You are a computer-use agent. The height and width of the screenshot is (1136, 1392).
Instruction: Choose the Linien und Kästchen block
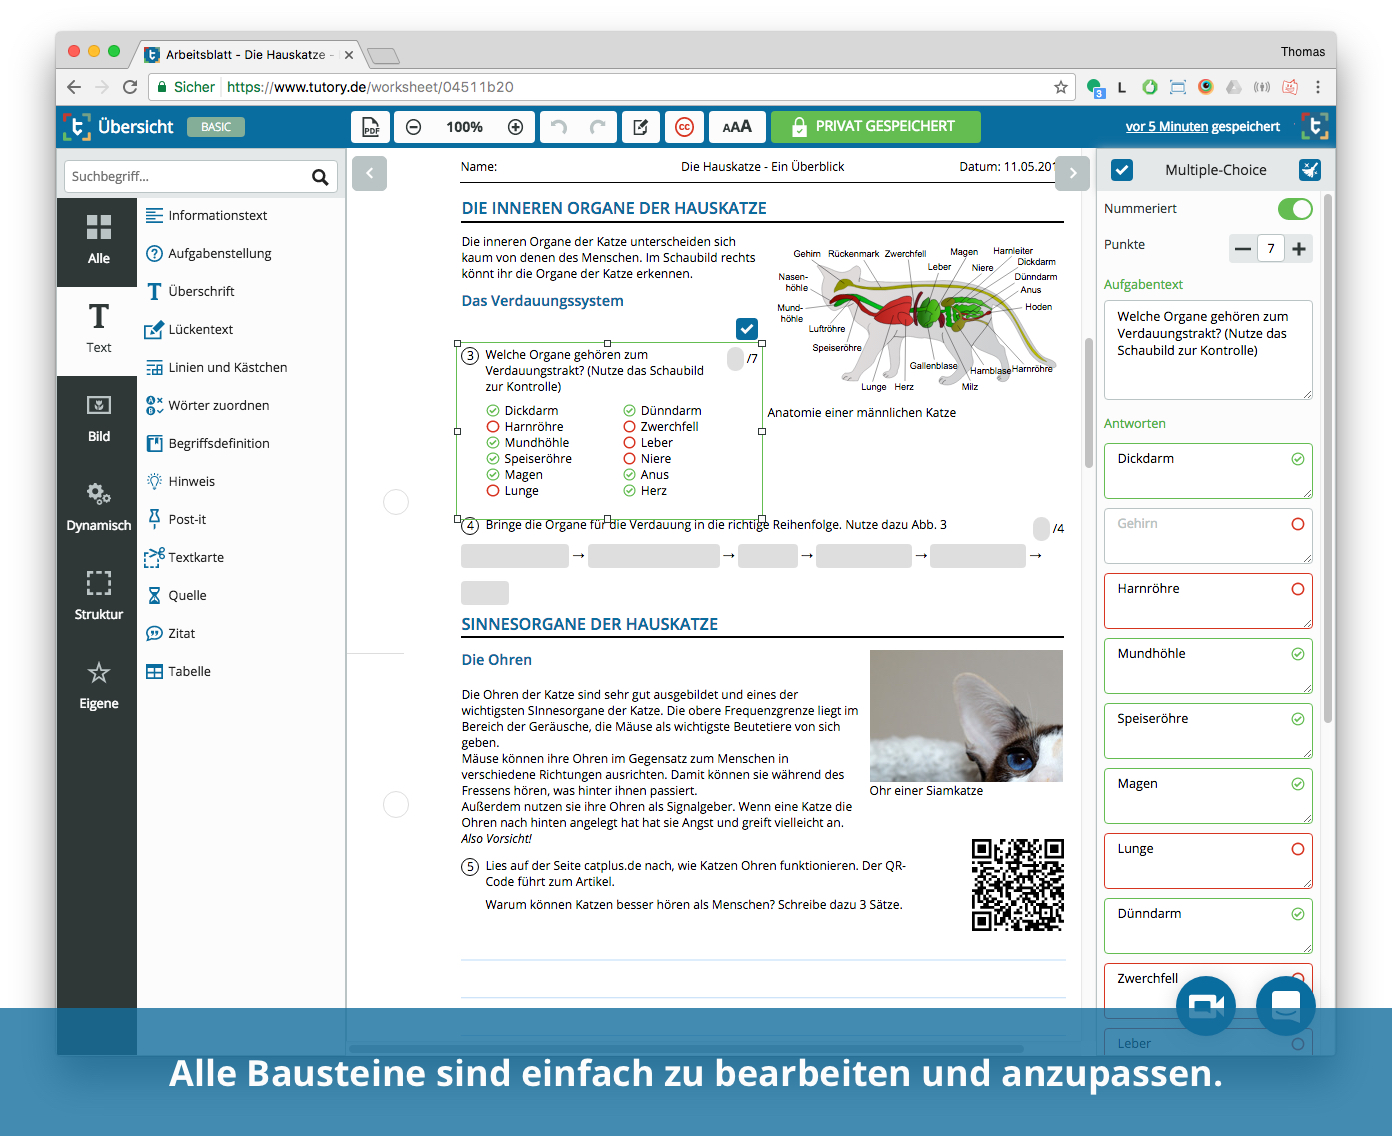[x=216, y=367]
